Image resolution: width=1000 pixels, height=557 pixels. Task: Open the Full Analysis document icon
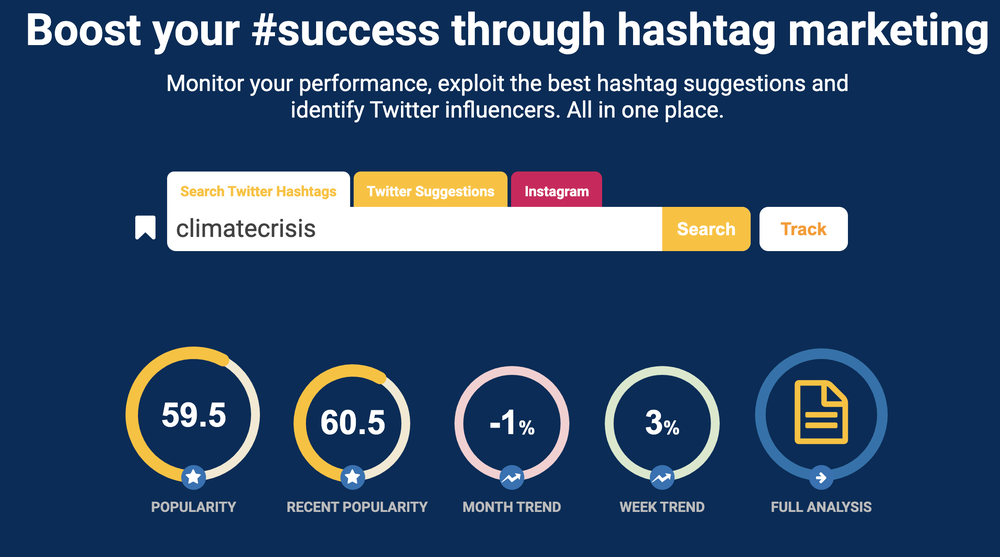pos(820,411)
